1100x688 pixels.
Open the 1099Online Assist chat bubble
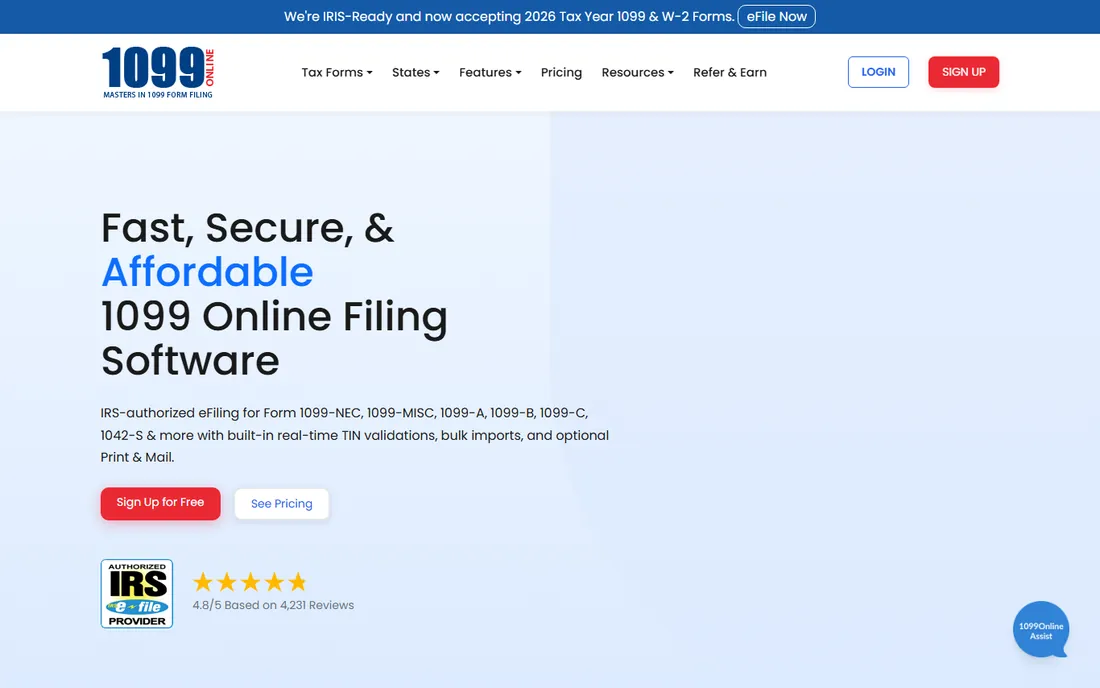[1041, 630]
